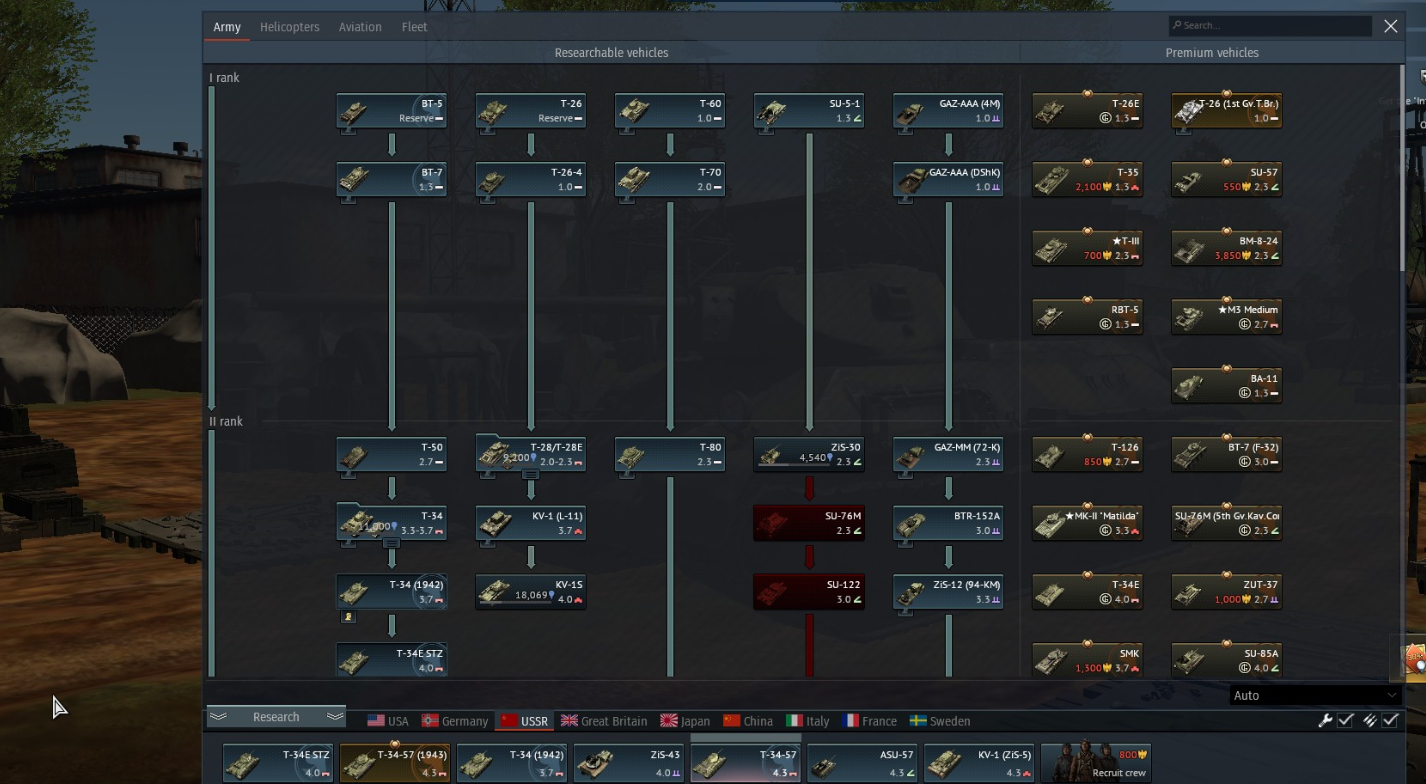This screenshot has height=784, width=1426.
Task: Select the KV-1 (L-11) heavy tank card
Action: click(530, 523)
